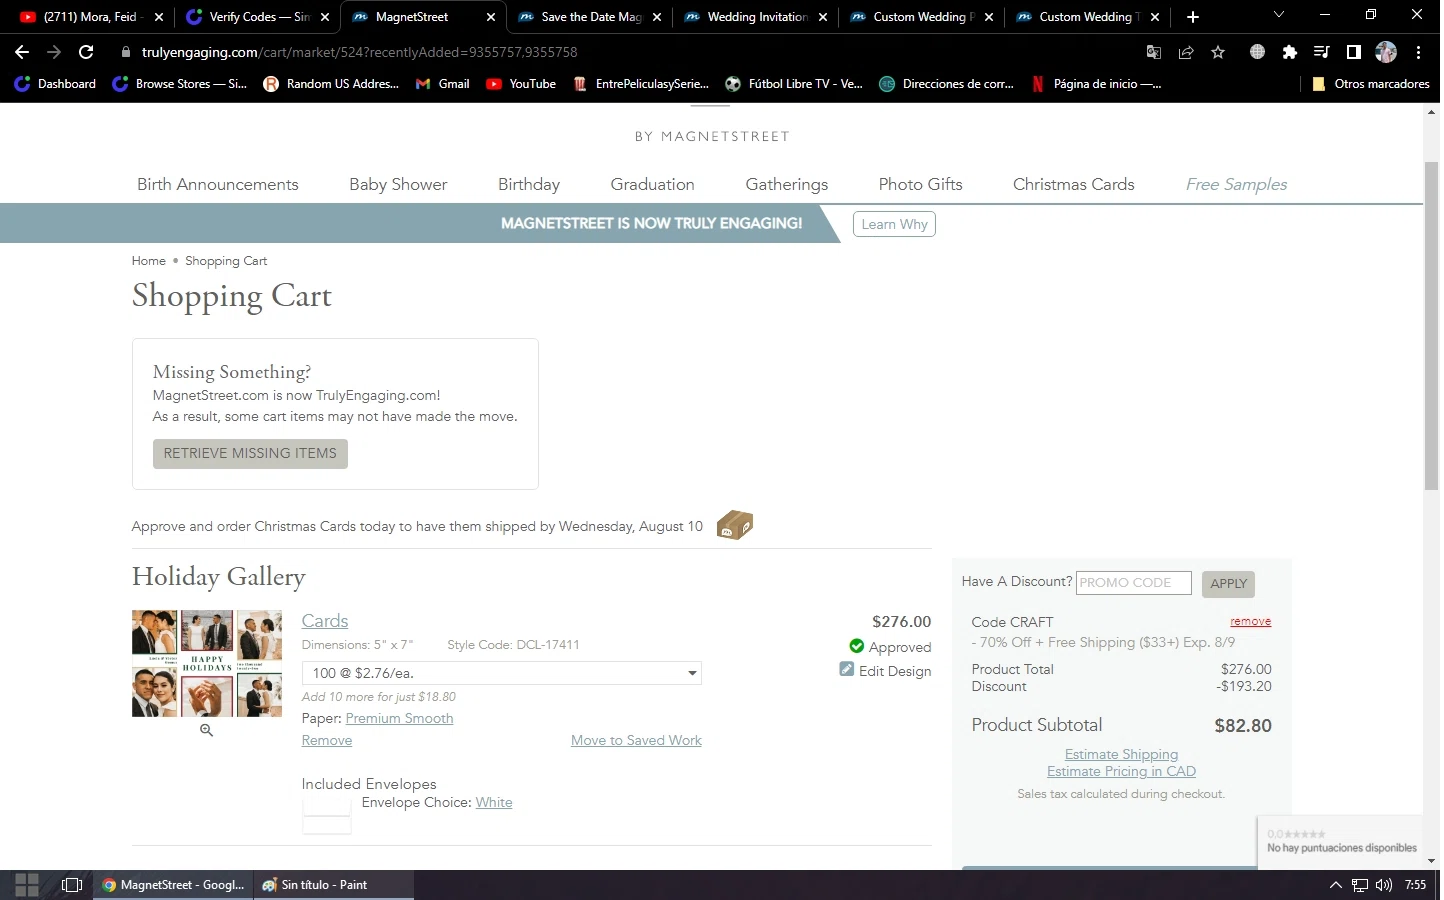The width and height of the screenshot is (1444, 900).
Task: Click the Edit Design pencil icon
Action: [x=847, y=669]
